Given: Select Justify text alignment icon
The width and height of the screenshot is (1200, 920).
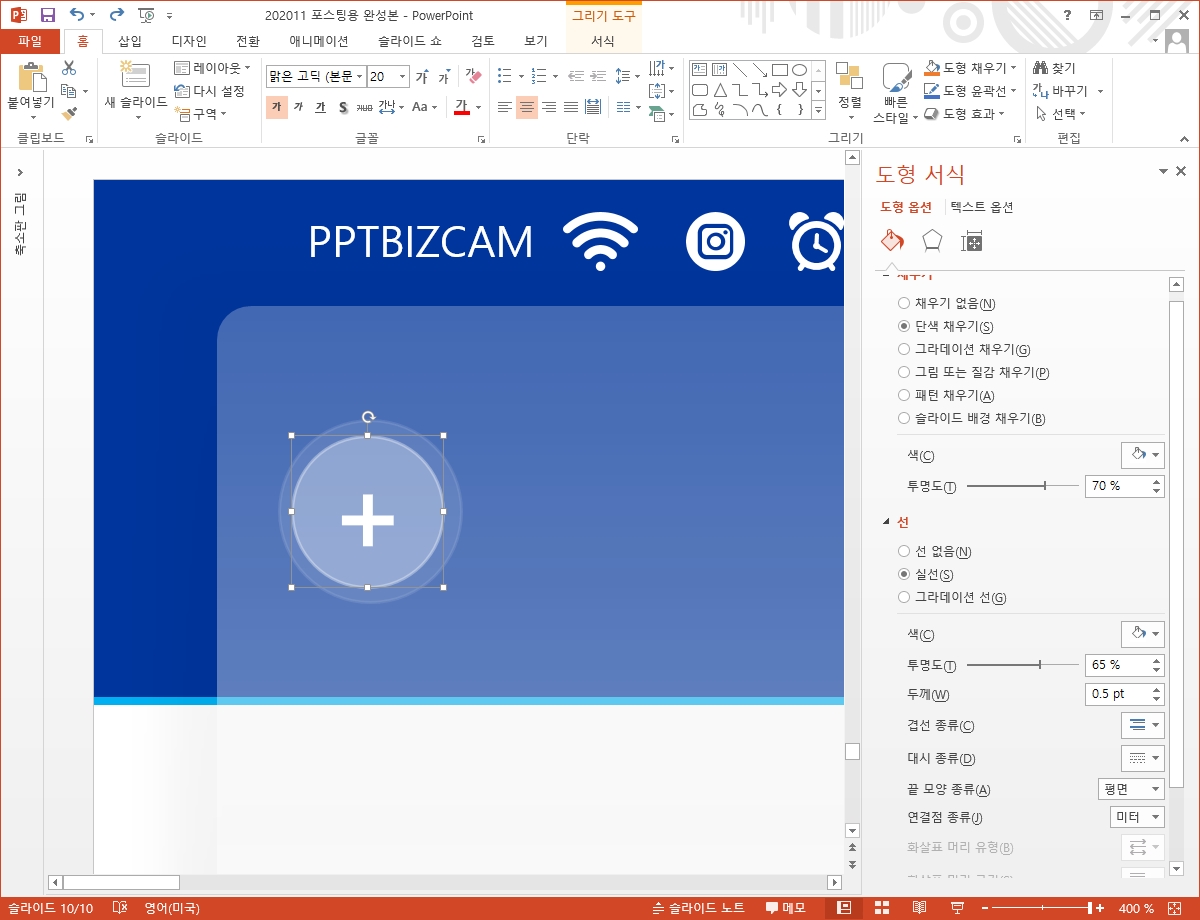Looking at the screenshot, I should (x=571, y=107).
